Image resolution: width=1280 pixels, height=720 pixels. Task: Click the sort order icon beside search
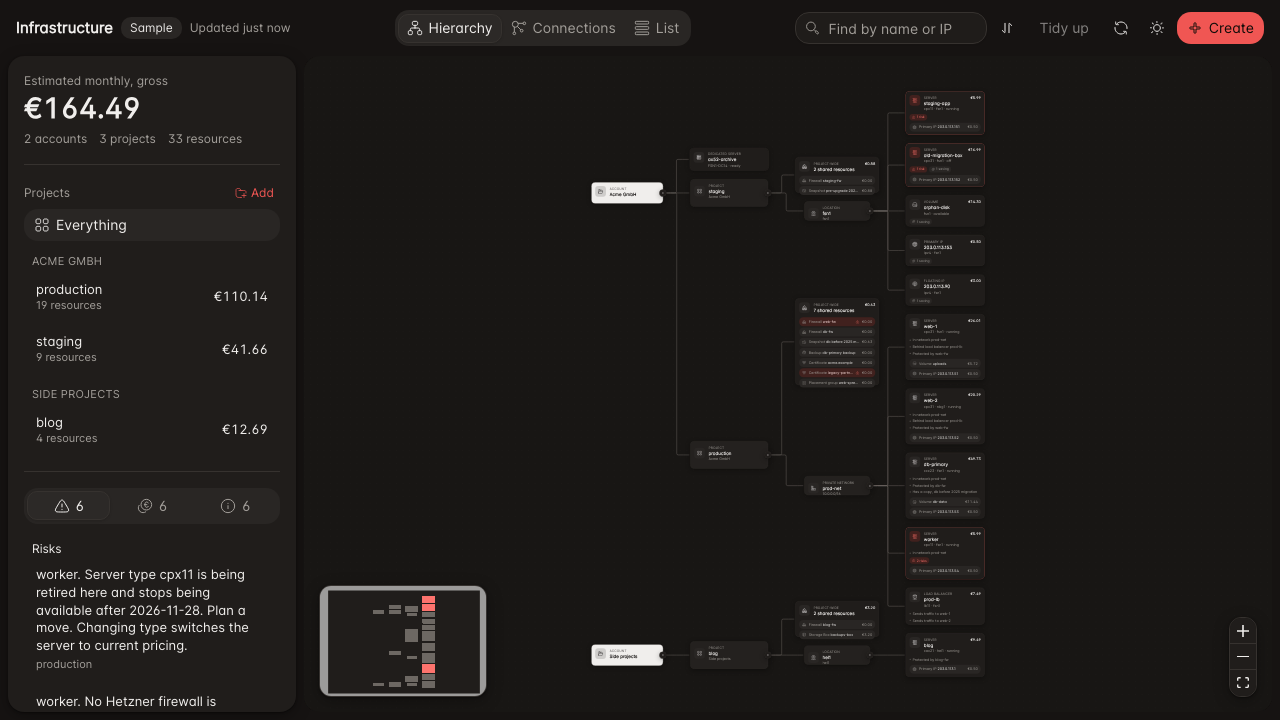1007,28
